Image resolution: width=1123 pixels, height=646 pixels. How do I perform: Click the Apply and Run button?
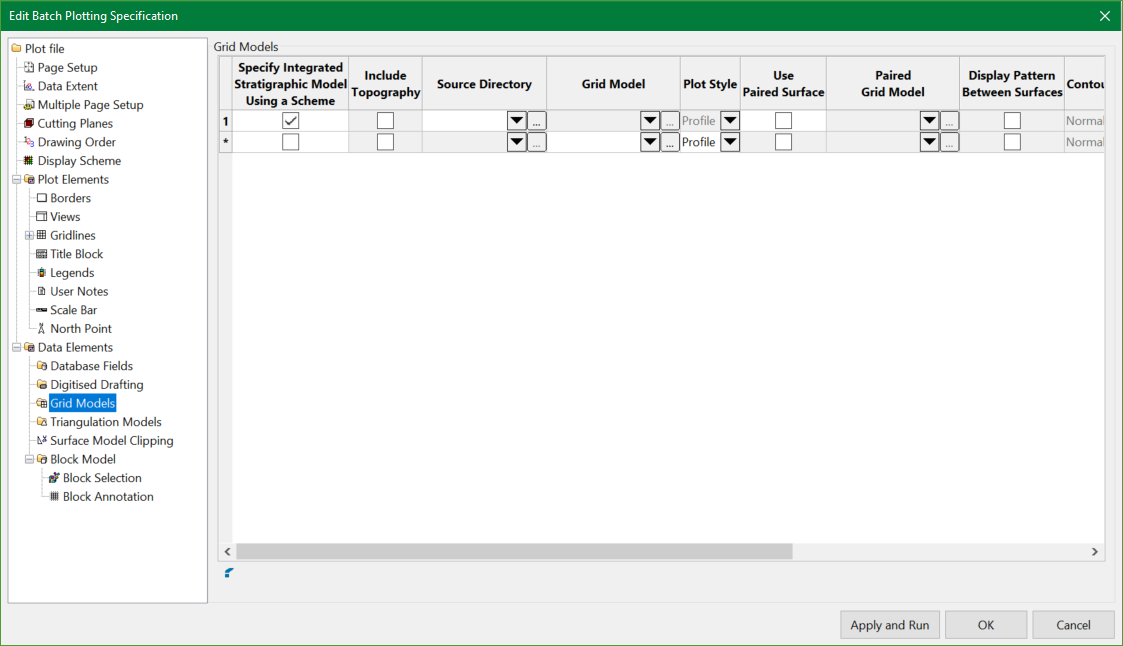coord(890,625)
